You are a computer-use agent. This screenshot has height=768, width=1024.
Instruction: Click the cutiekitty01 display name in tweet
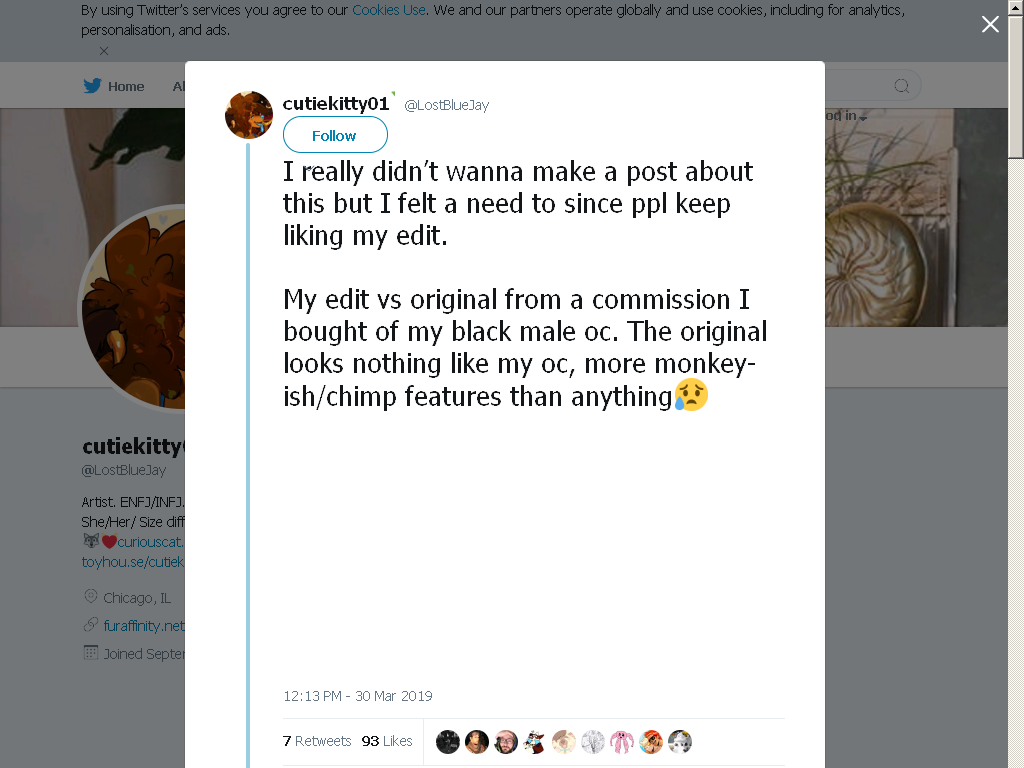click(336, 103)
